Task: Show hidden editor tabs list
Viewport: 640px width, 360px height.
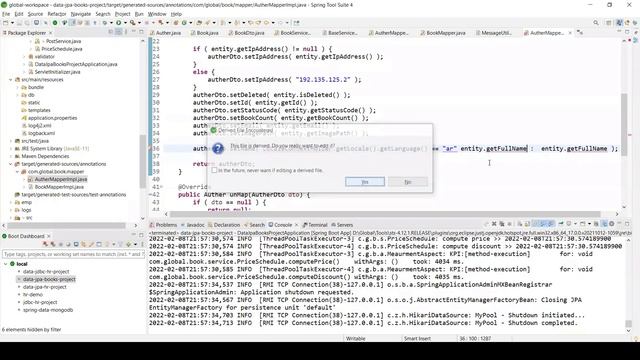Action: [x=580, y=33]
